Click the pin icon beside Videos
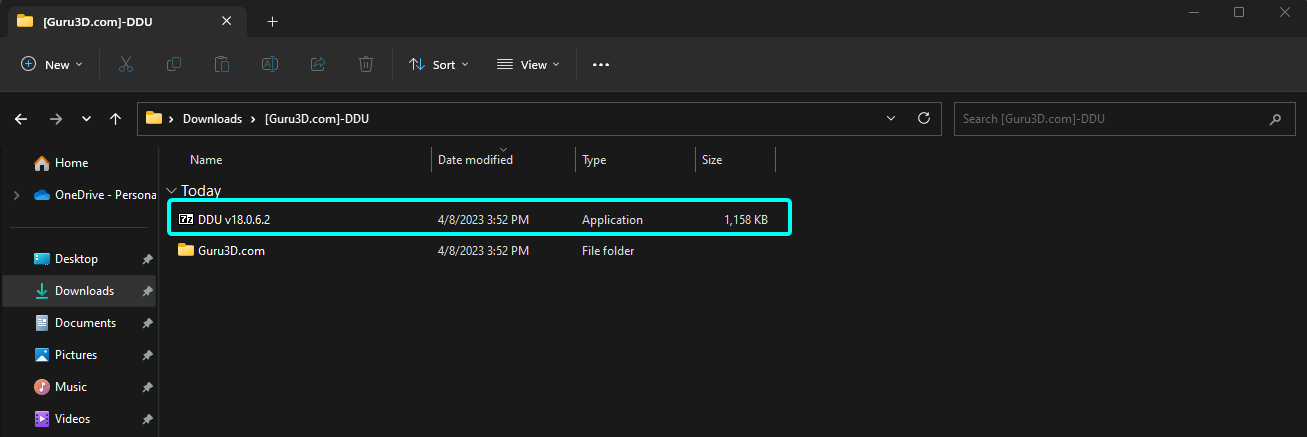The image size is (1307, 437). (147, 419)
